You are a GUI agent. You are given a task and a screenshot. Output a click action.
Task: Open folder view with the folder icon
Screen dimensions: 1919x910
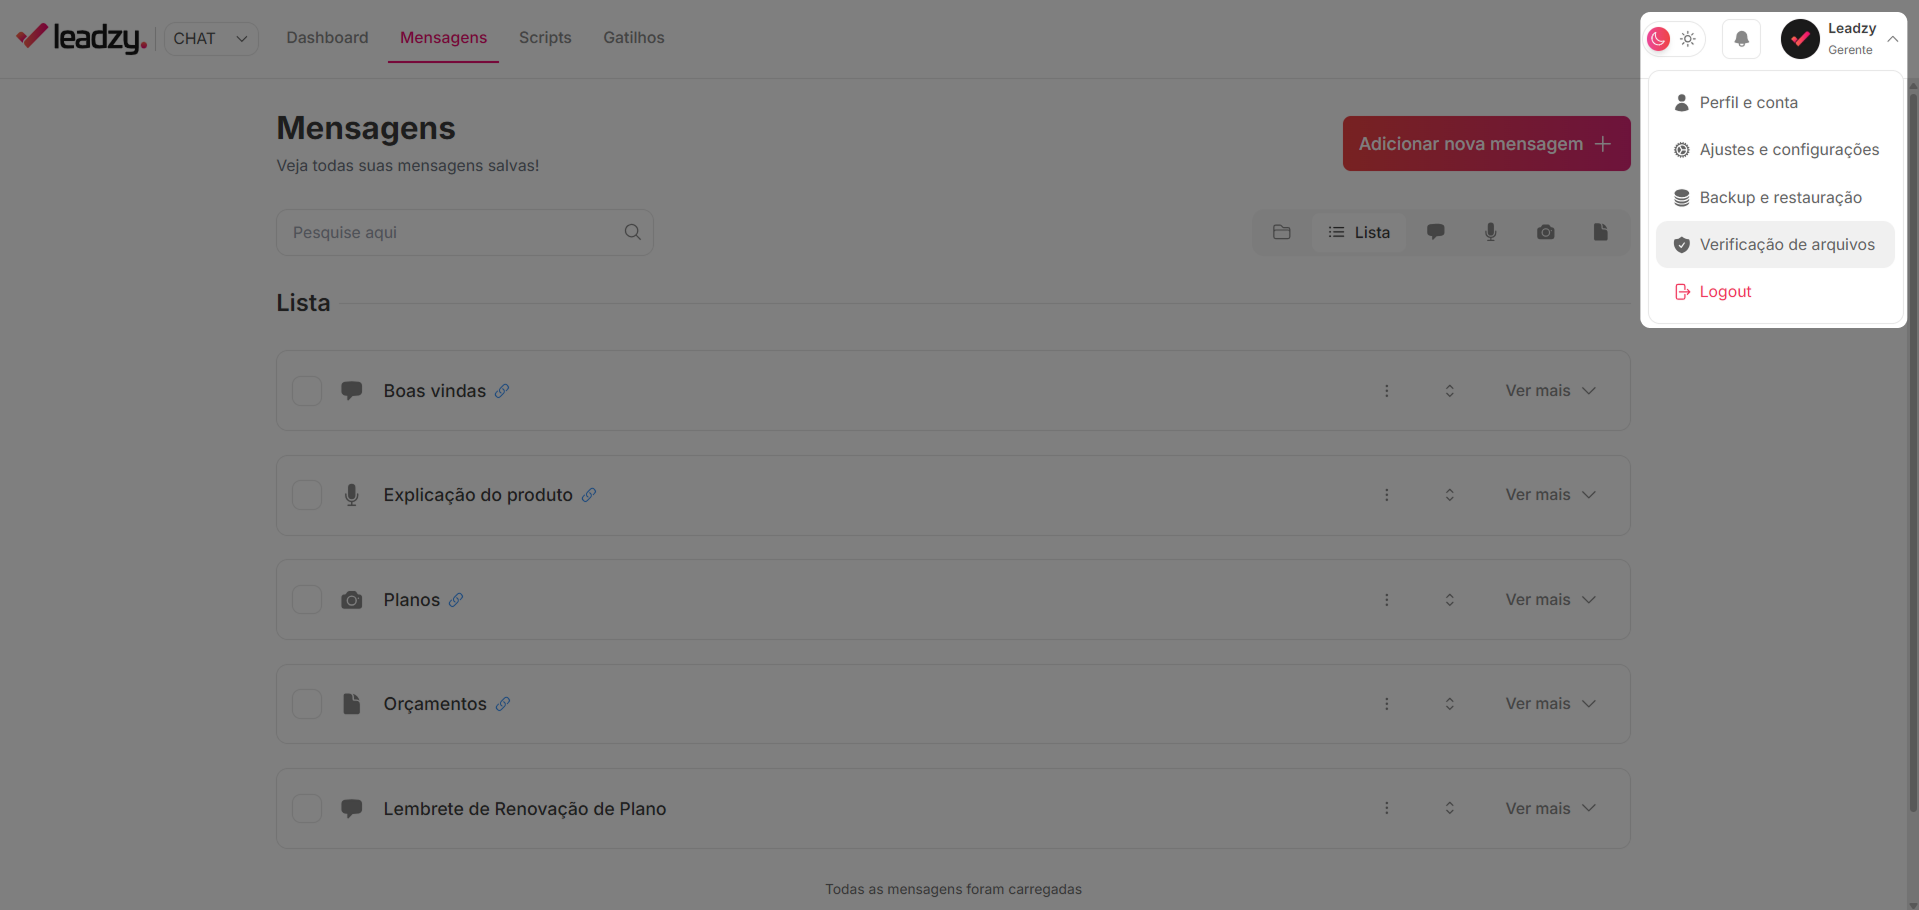(x=1282, y=231)
